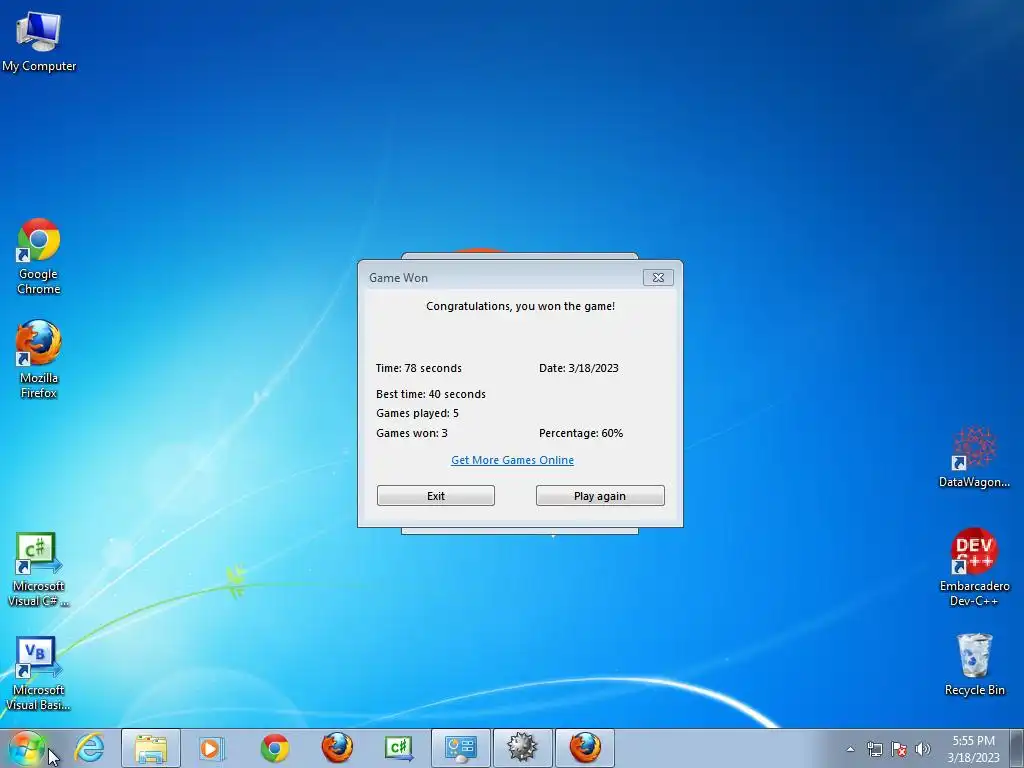Open the clock showing 5:55 PM

pos(973,749)
